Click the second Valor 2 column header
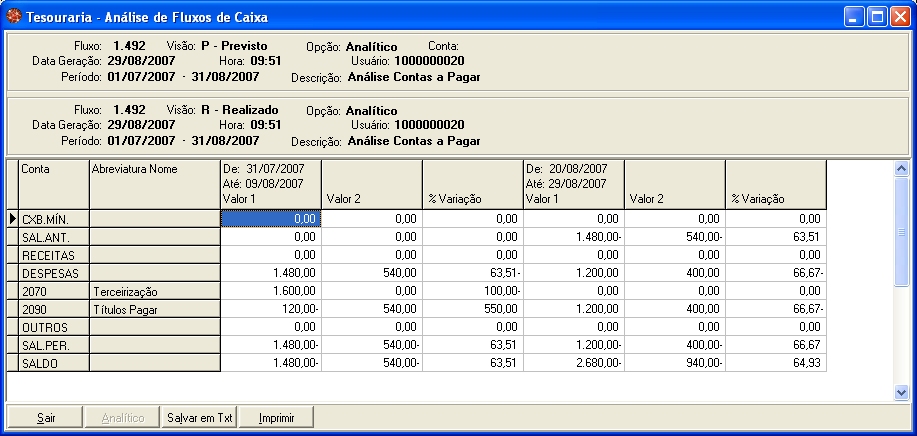The width and height of the screenshot is (917, 436). coord(675,185)
